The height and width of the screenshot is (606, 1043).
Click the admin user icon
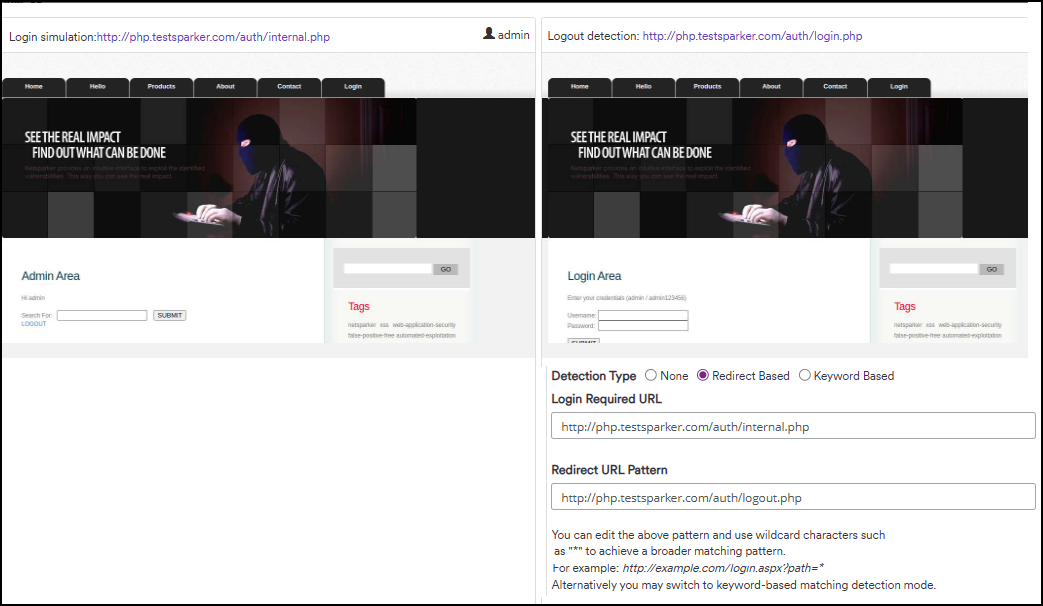click(x=489, y=33)
